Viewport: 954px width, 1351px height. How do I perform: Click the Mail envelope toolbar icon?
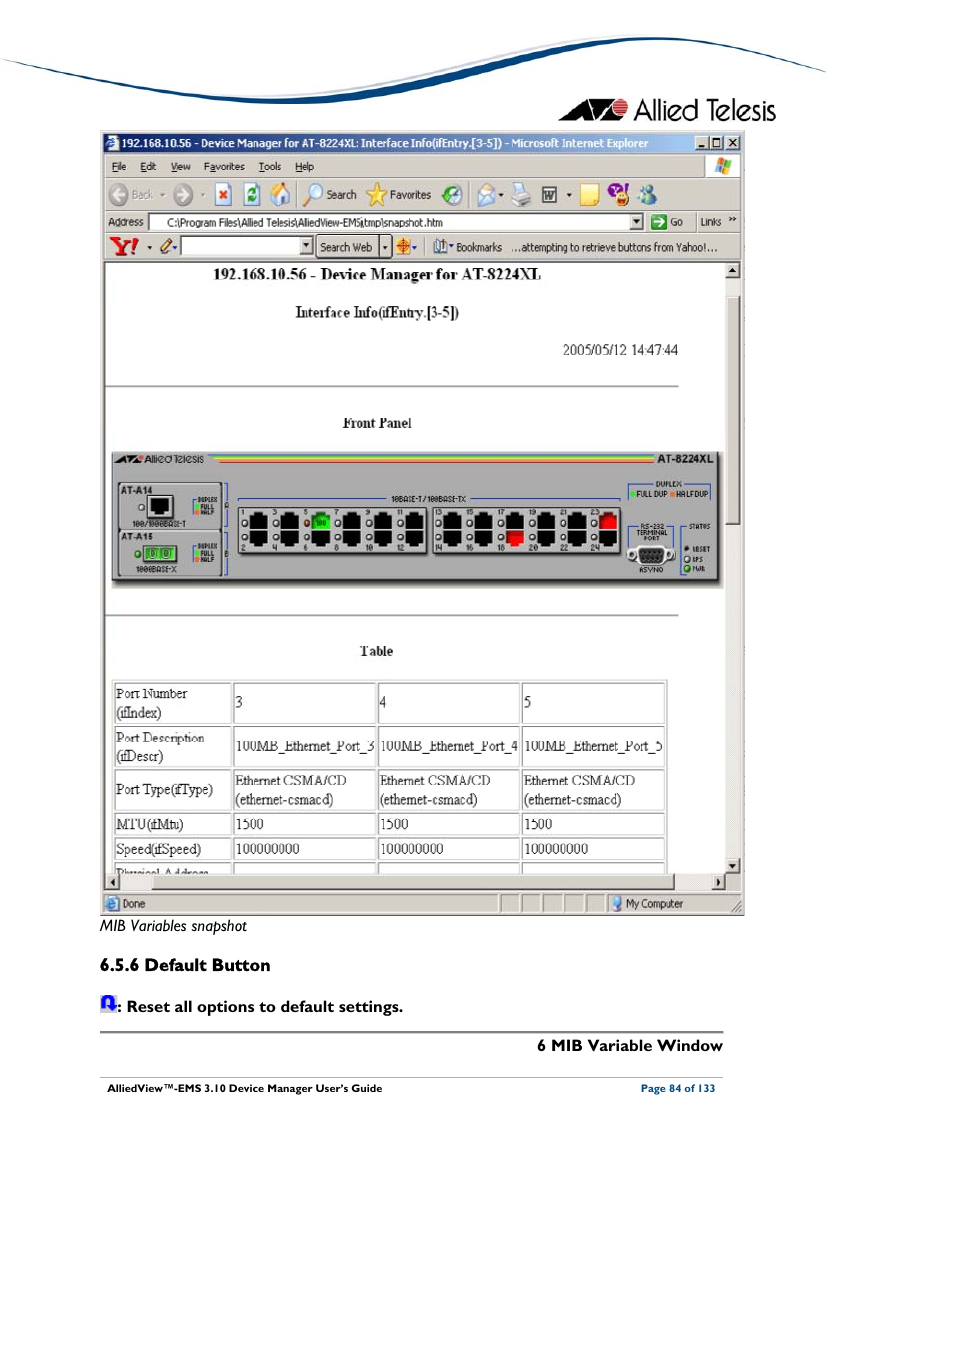coord(486,195)
